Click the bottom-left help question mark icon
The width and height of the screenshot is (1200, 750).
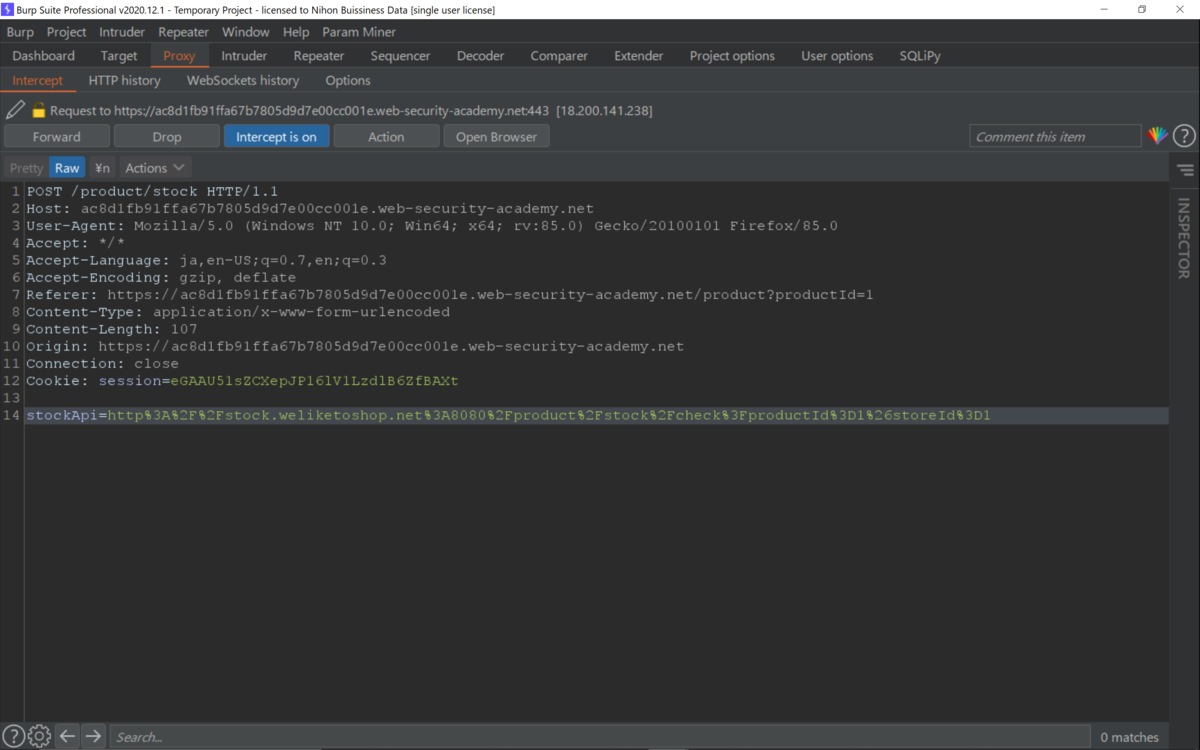[14, 736]
